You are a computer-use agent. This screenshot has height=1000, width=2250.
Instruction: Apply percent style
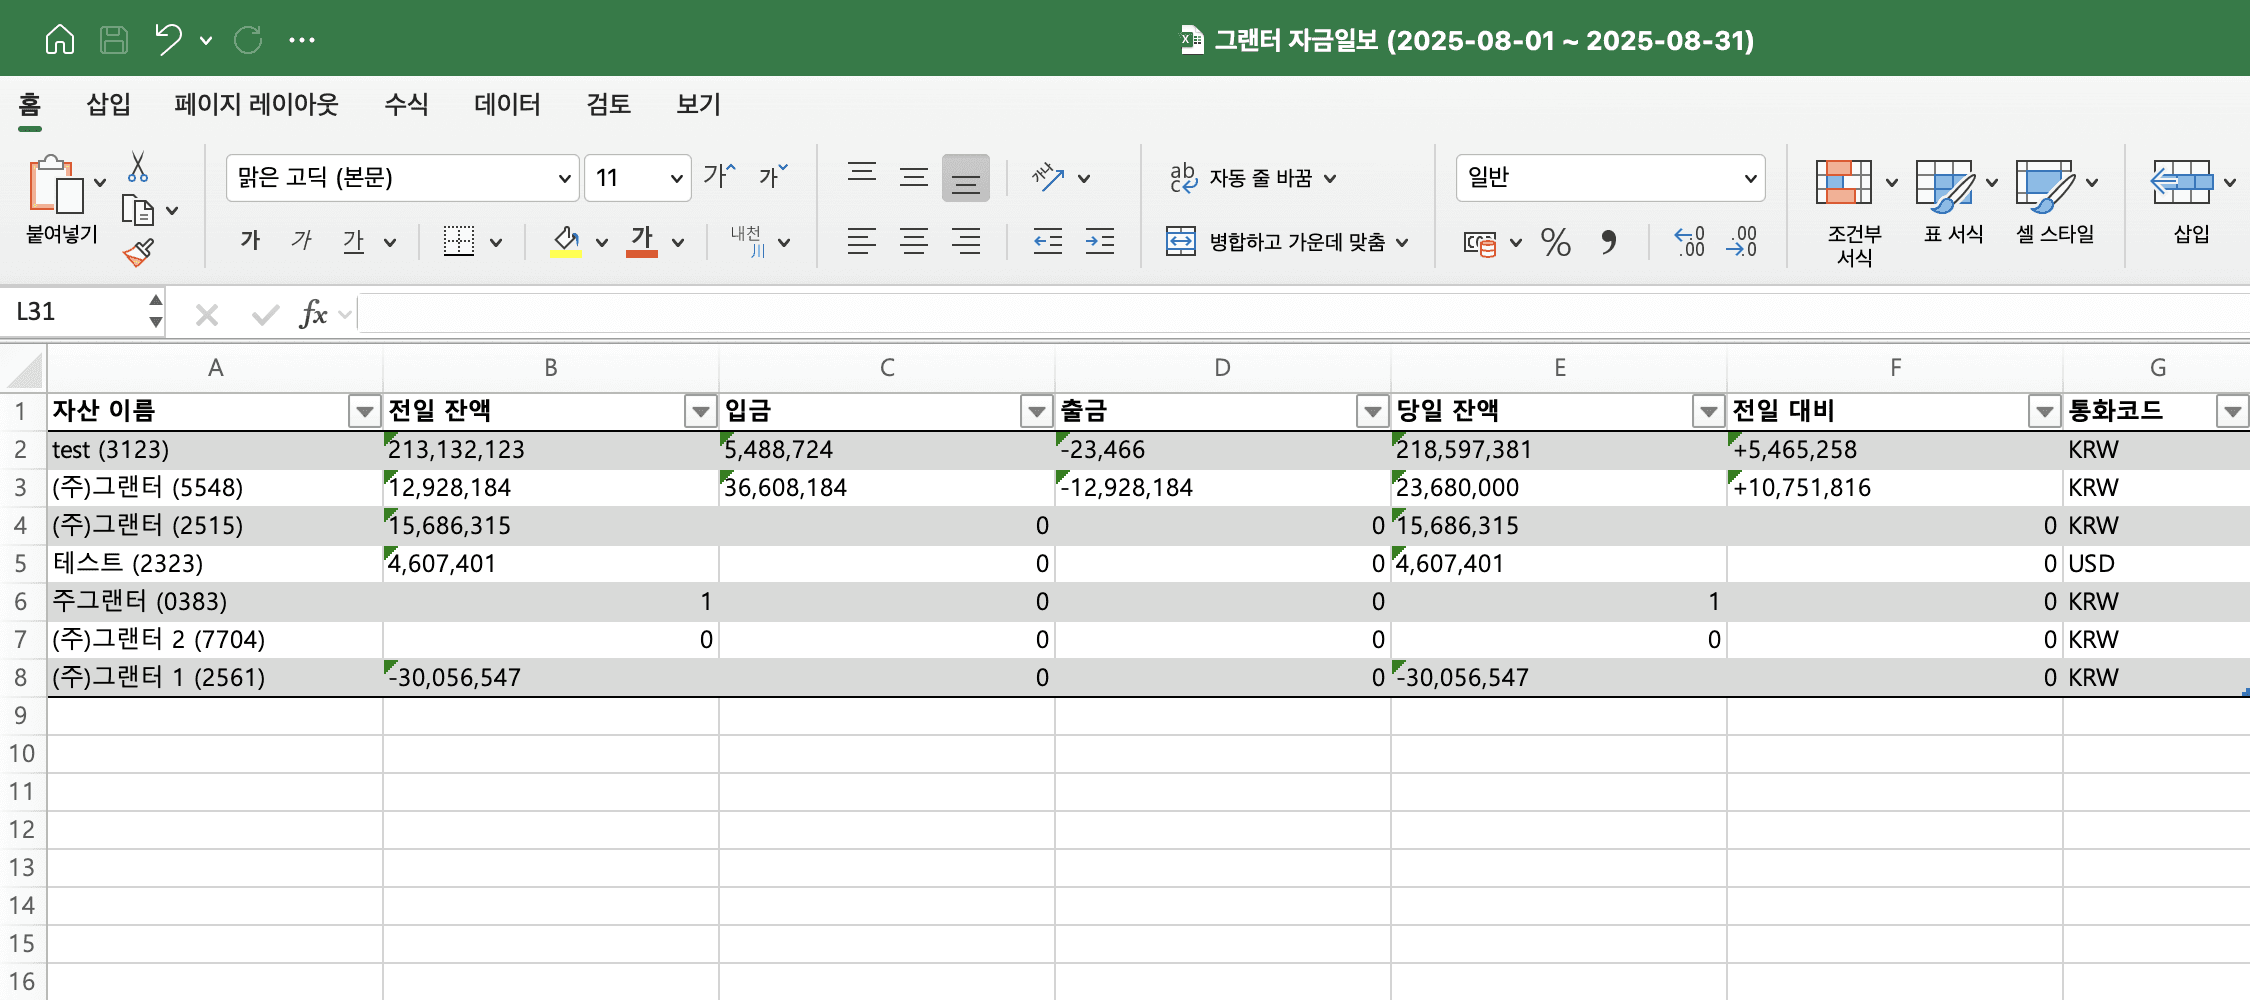click(x=1556, y=242)
